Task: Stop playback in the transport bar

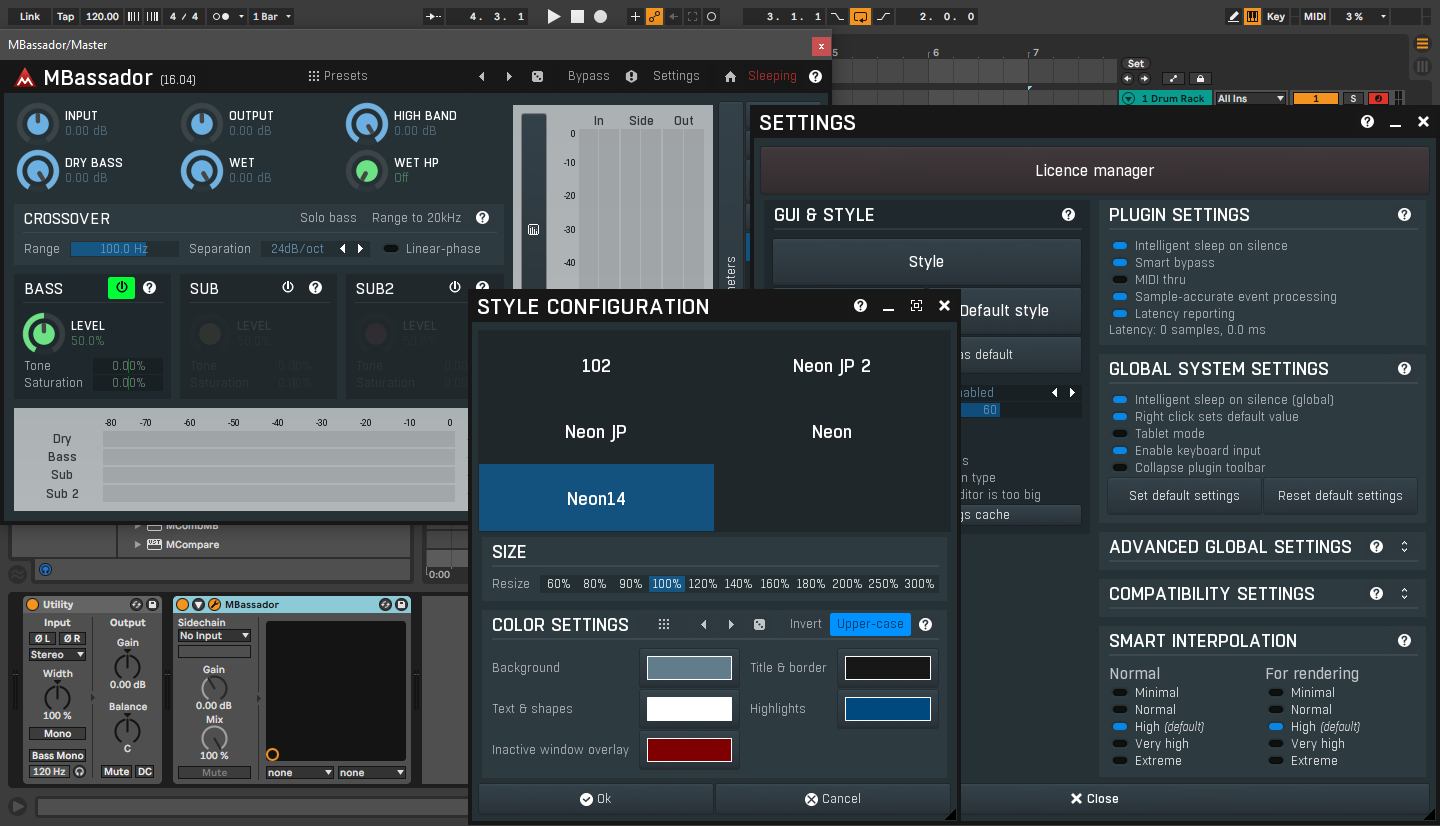Action: (x=578, y=17)
